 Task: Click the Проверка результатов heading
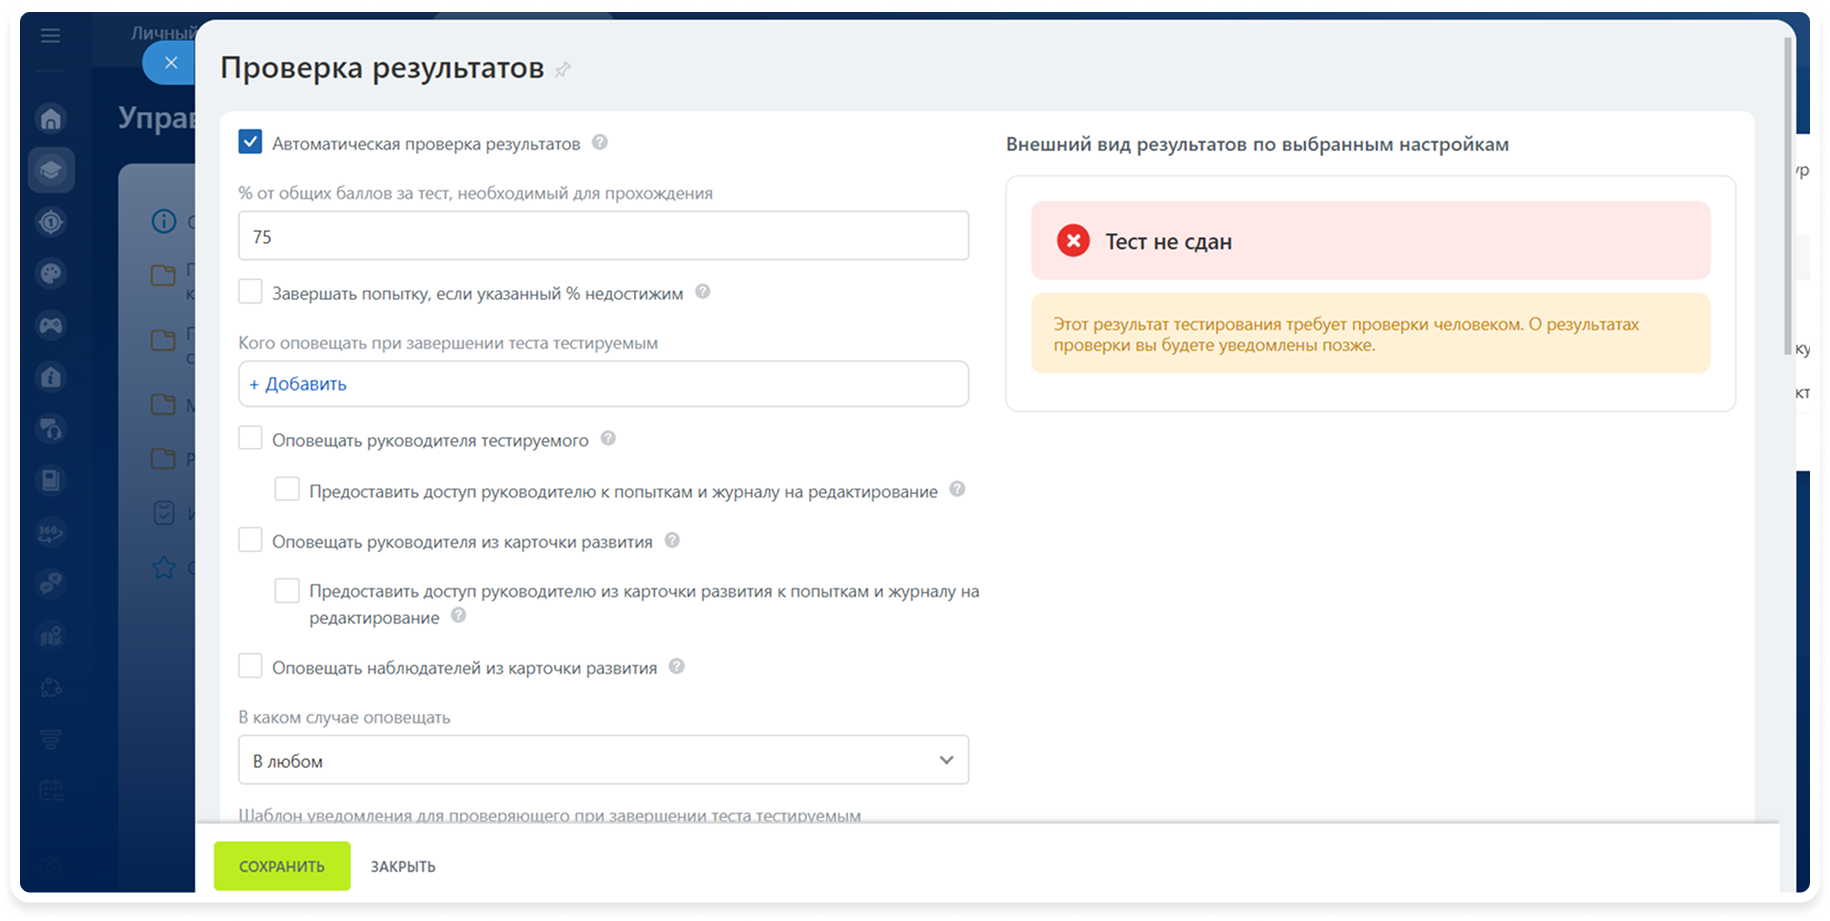(x=382, y=68)
